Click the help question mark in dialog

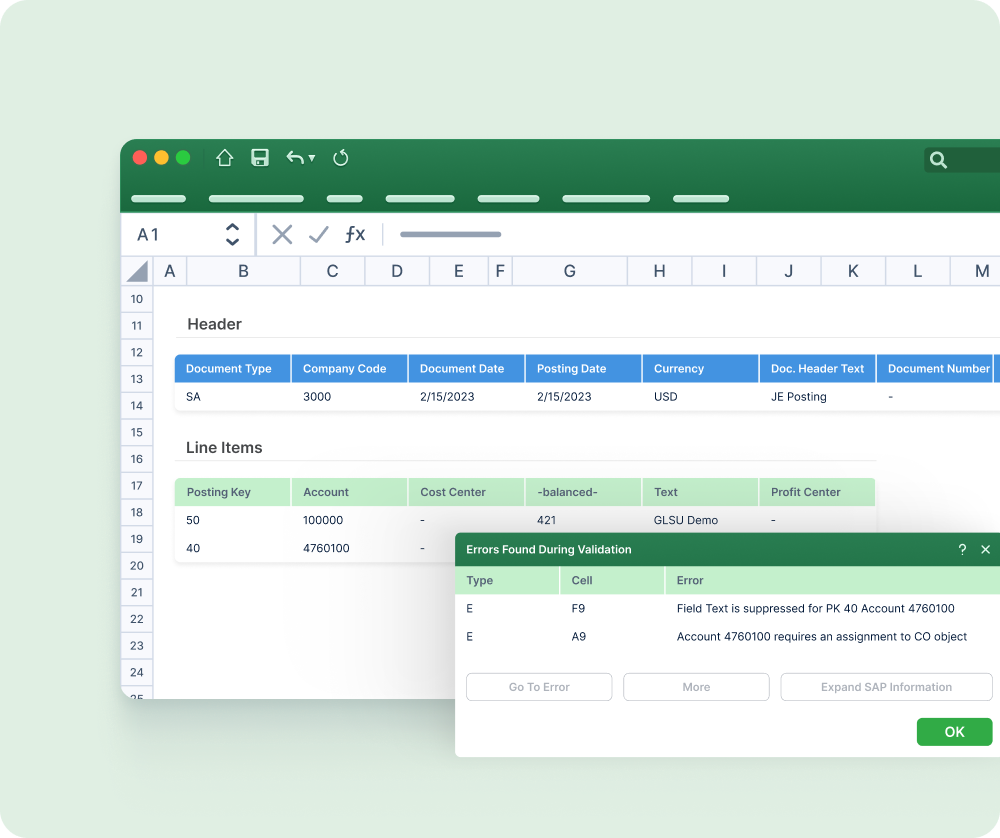[962, 550]
